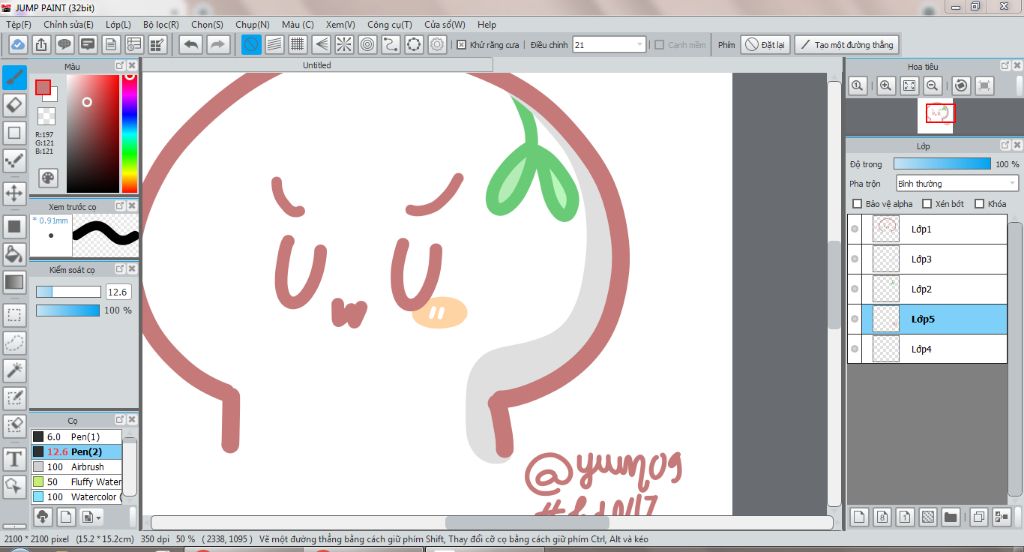Toggle visibility of layer Lớp2
The image size is (1024, 552).
click(x=855, y=289)
